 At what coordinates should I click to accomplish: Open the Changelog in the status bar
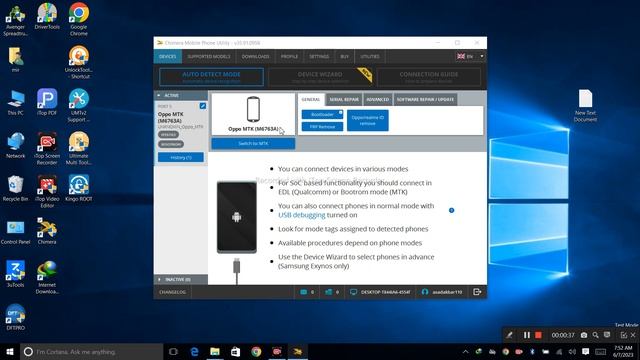(x=172, y=292)
